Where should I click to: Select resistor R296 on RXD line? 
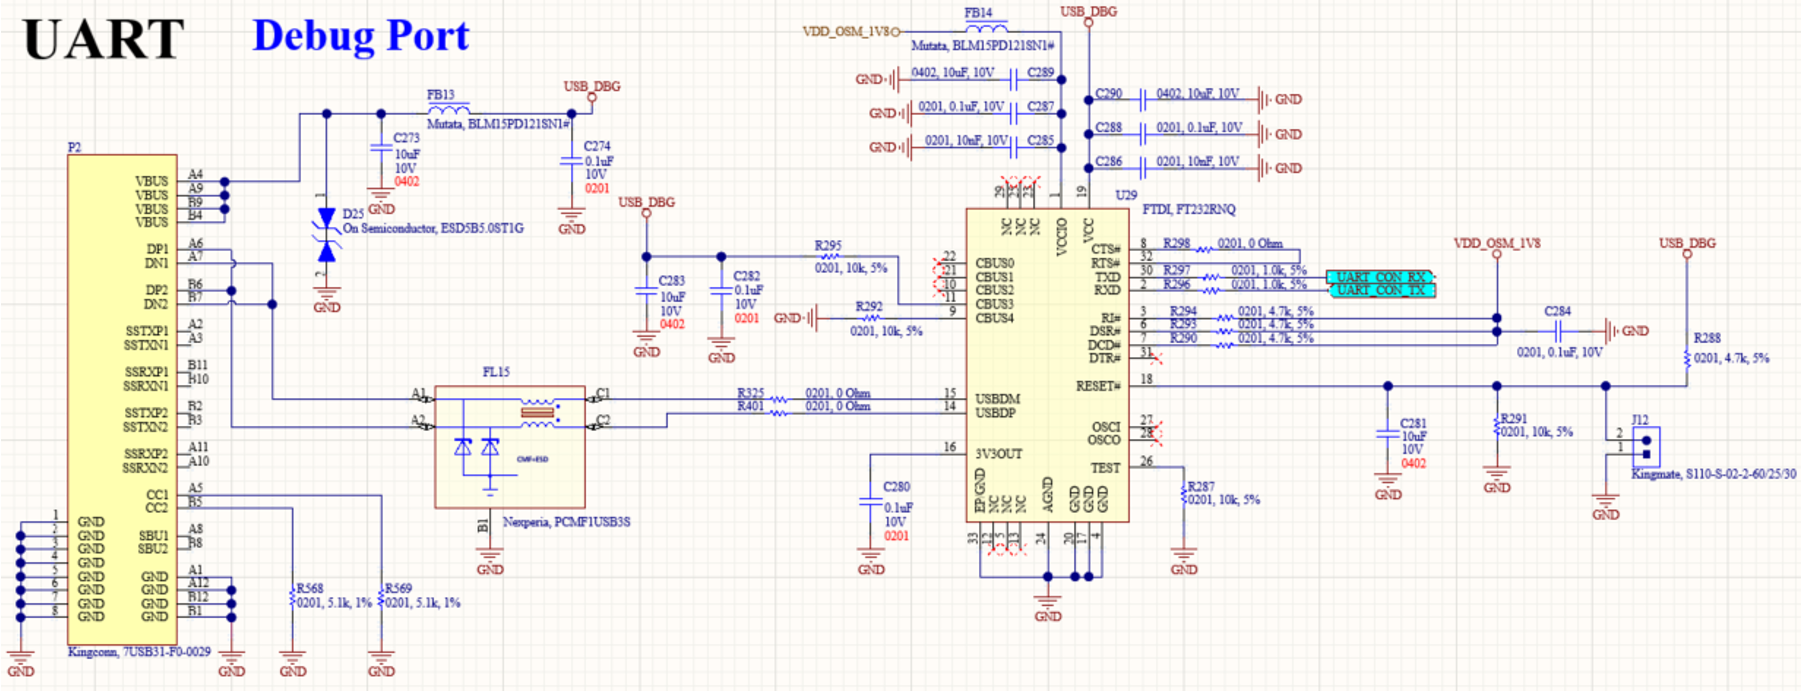click(1211, 290)
